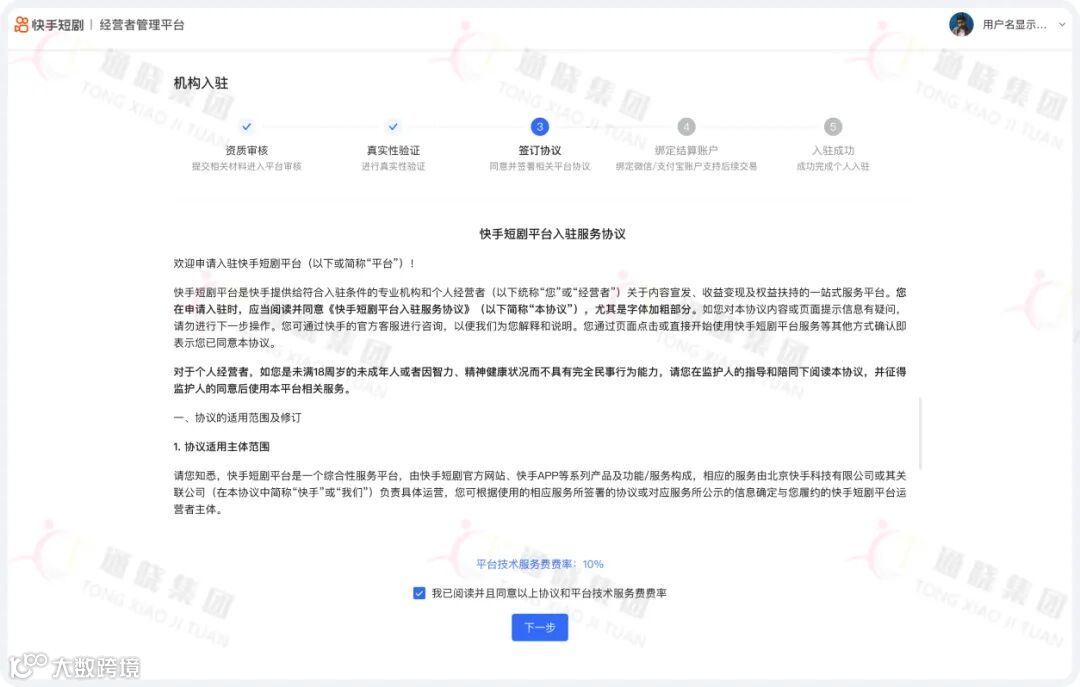Viewport: 1080px width, 687px height.
Task: Click the 平台技术服务费费率: 10% text
Action: pyautogui.click(x=540, y=564)
